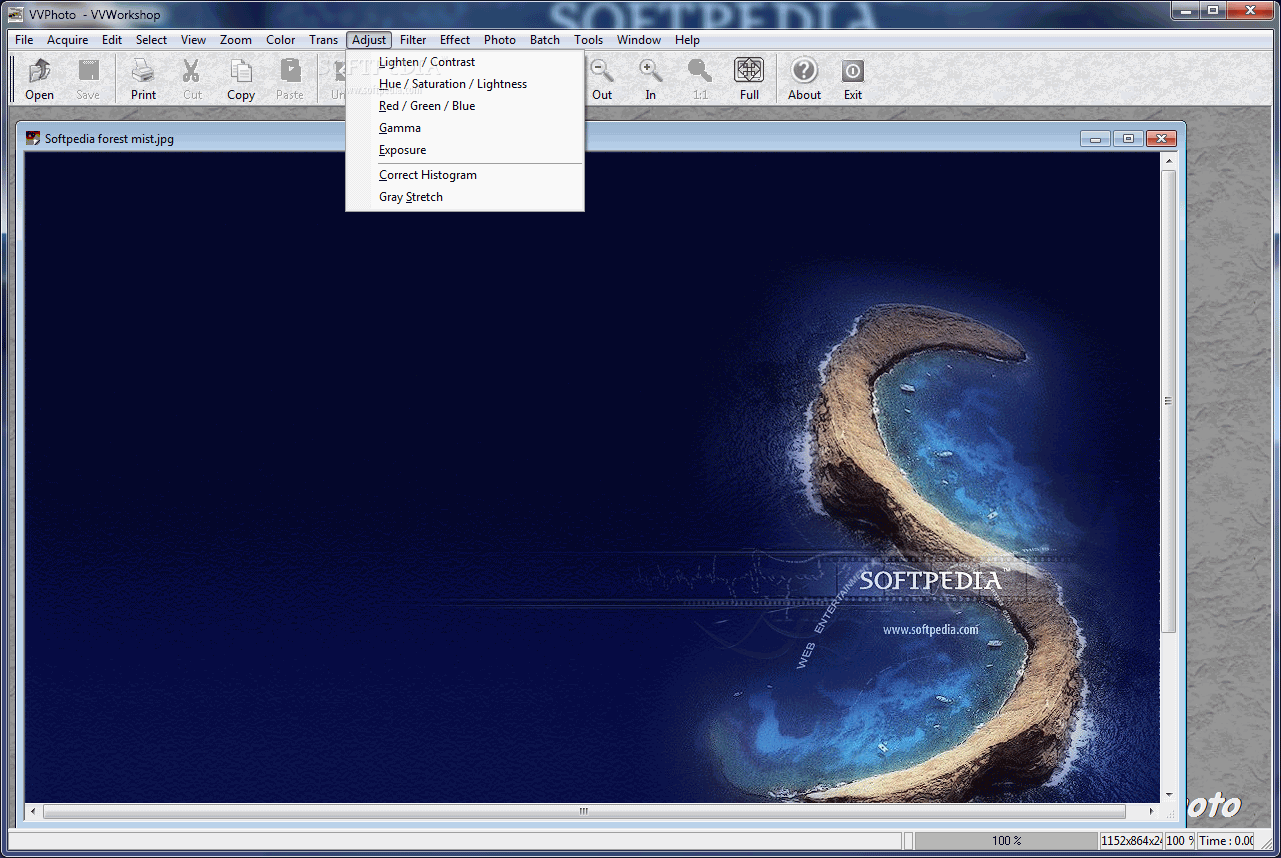The image size is (1281, 858).
Task: Choose Hue / Saturation / Lightness
Action: pyautogui.click(x=465, y=84)
